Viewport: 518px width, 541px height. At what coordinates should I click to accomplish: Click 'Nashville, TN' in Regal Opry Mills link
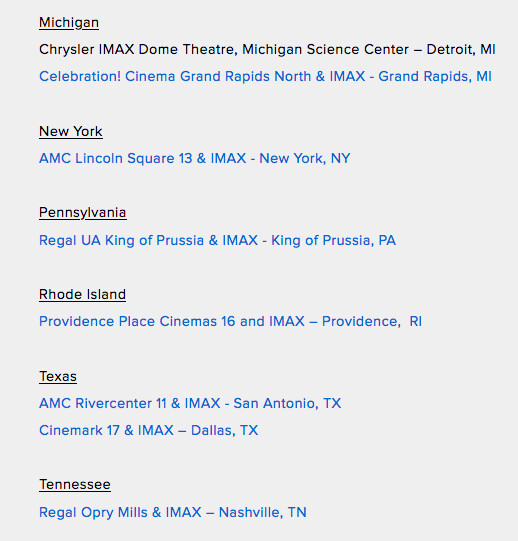pyautogui.click(x=263, y=512)
